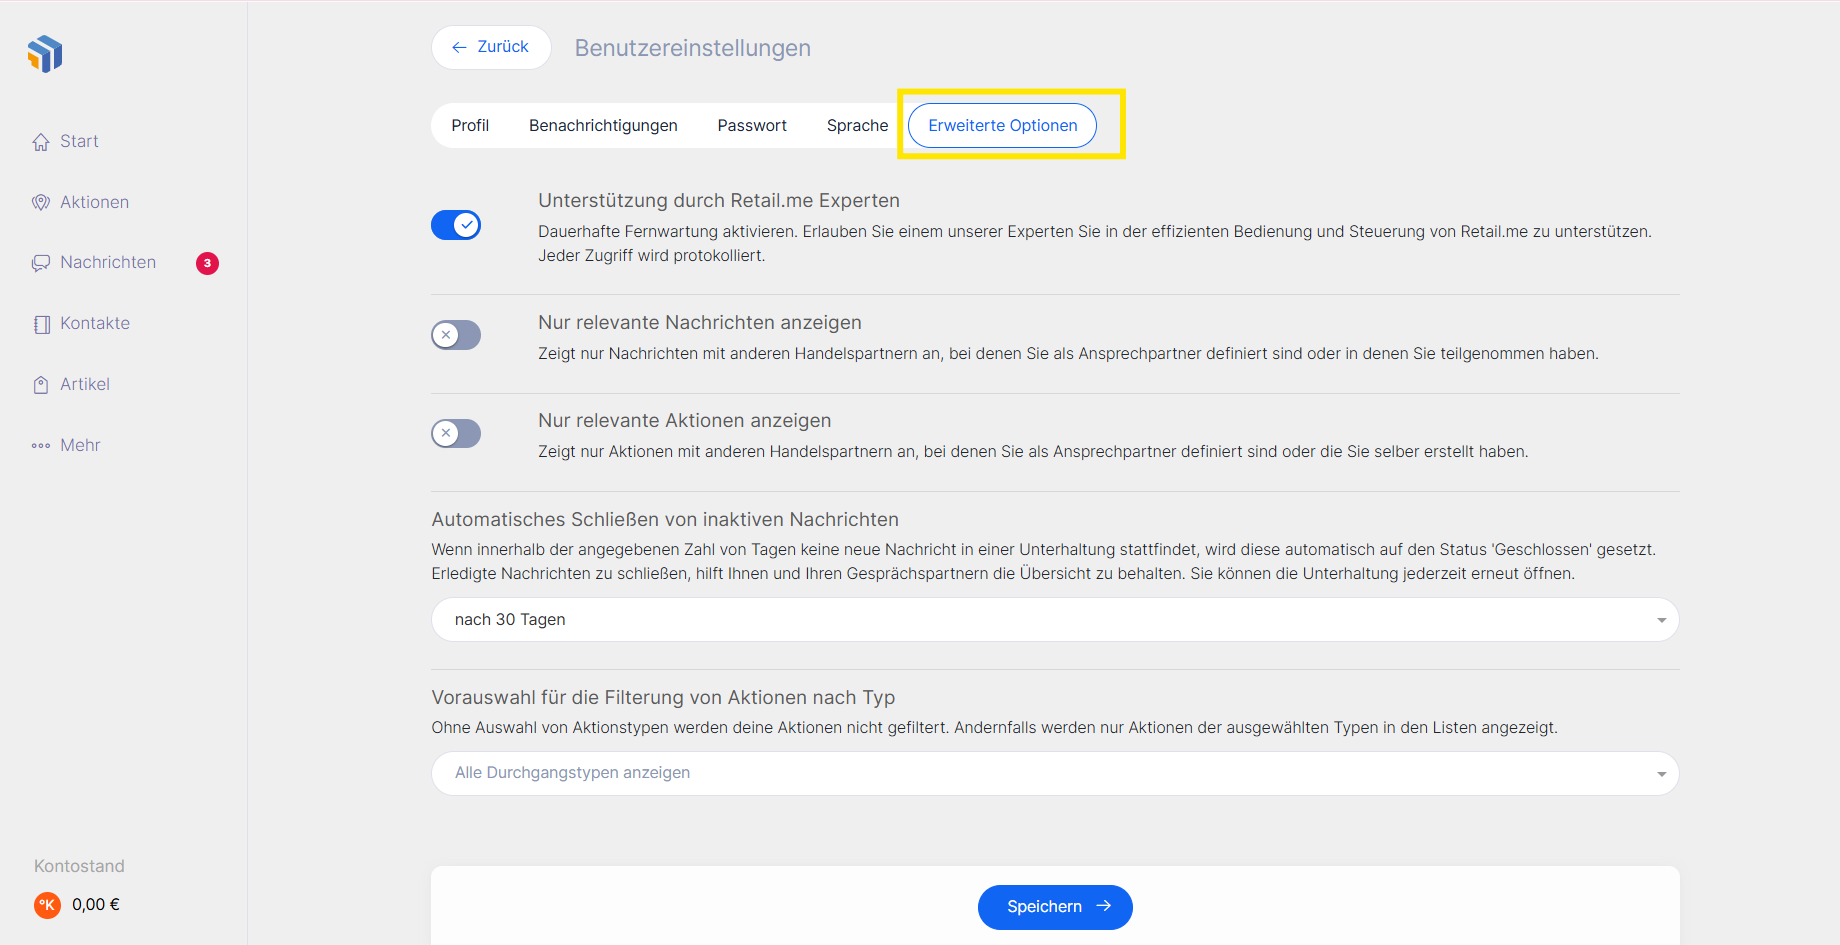Image resolution: width=1840 pixels, height=945 pixels.
Task: Open the 'nach 30 Tagen' dropdown
Action: point(1054,620)
